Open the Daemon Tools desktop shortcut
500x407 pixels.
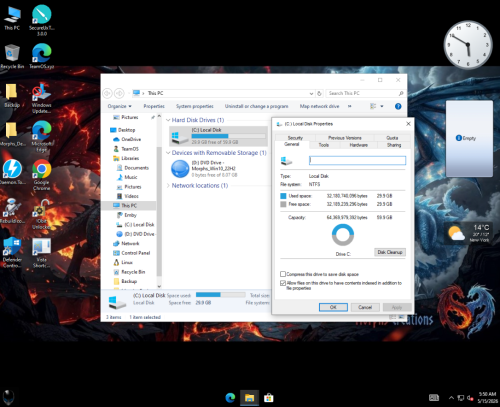(12, 171)
